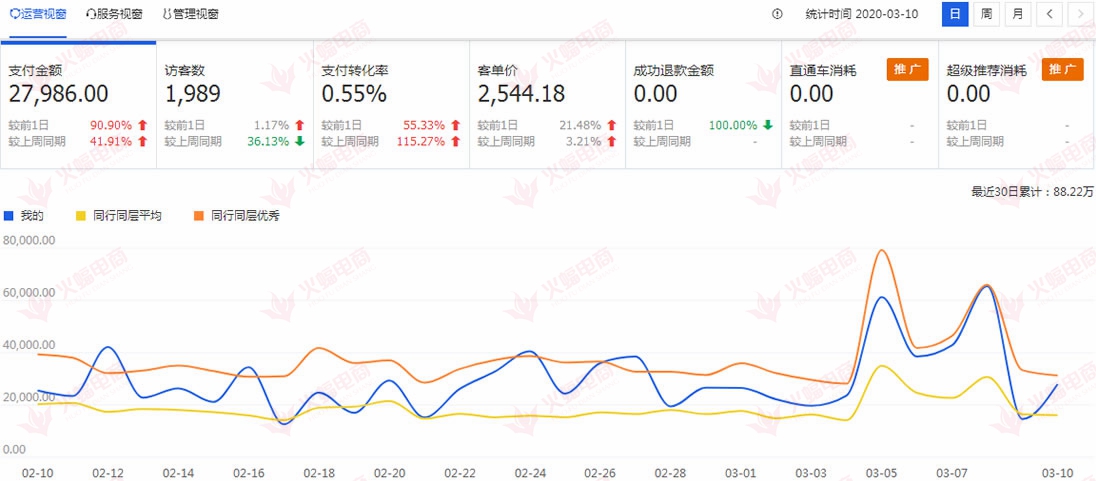Click the icon beside 管理视窗
The width and height of the screenshot is (1096, 481).
[166, 14]
